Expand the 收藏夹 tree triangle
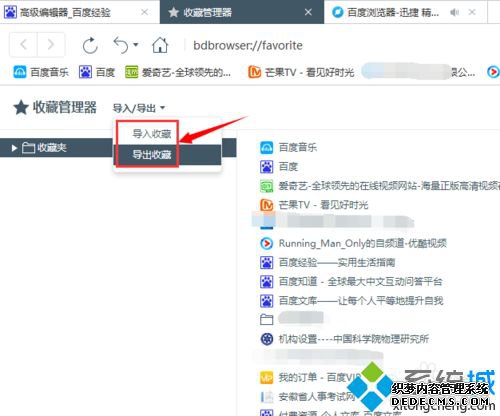 [x=14, y=148]
